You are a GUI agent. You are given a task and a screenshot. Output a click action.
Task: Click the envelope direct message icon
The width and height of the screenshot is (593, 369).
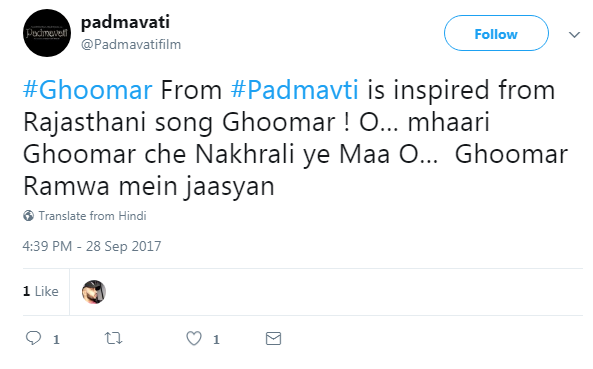point(273,338)
